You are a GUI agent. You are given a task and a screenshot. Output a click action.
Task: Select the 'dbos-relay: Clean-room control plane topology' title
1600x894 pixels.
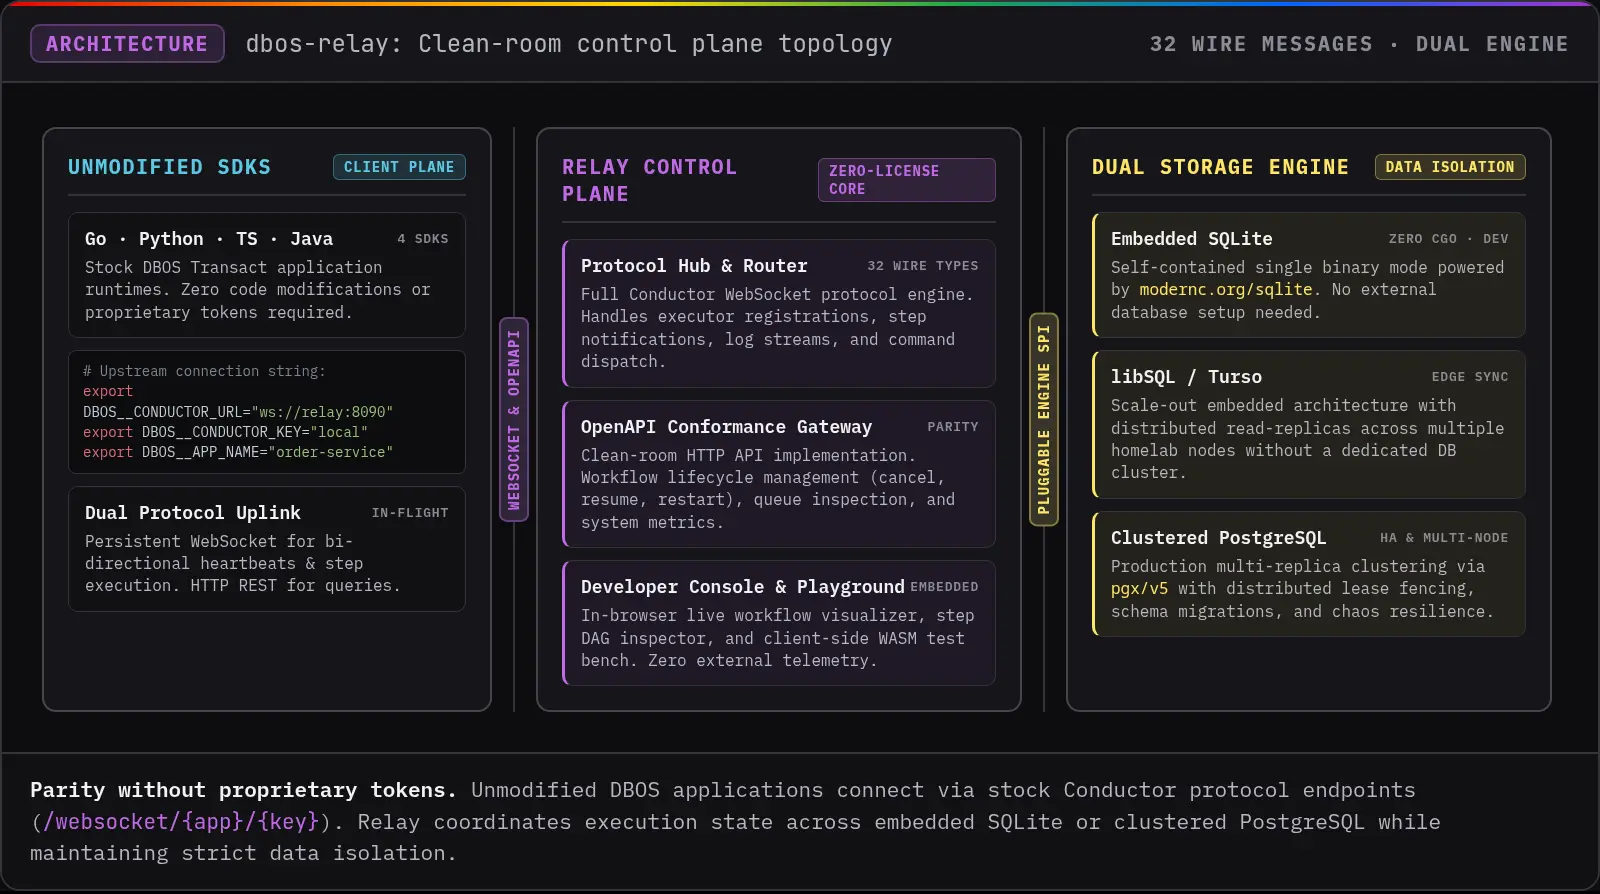click(x=569, y=44)
